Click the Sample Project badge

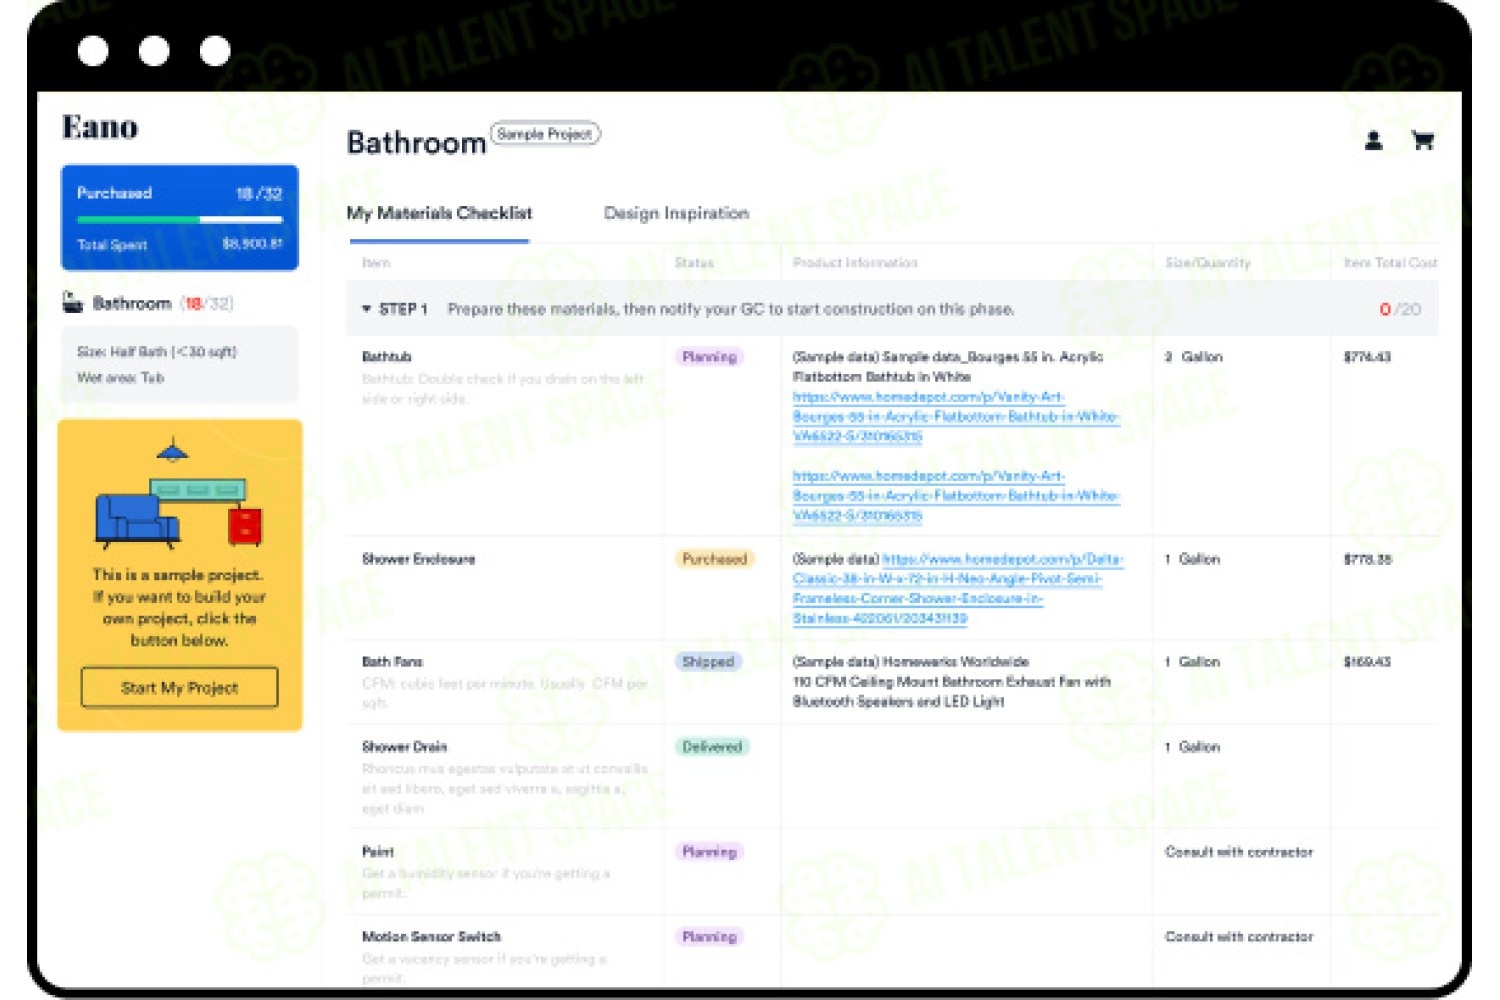pos(545,133)
